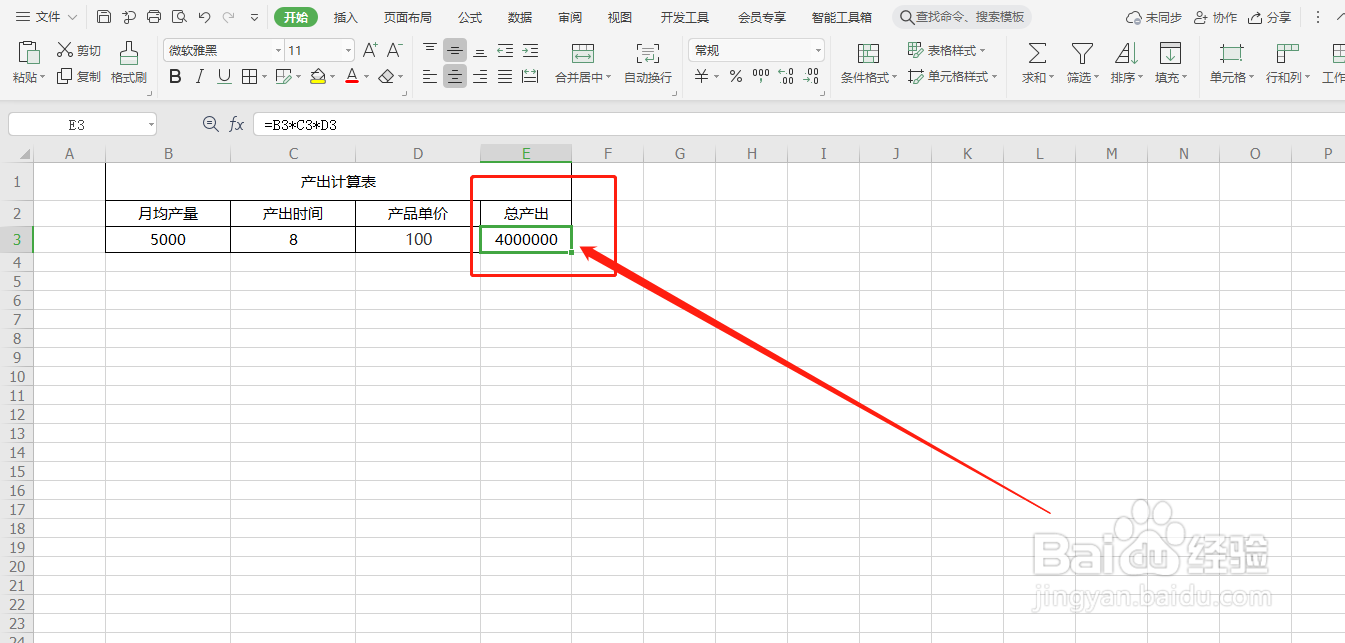
Task: Expand the font color dropdown arrow
Action: pos(367,77)
